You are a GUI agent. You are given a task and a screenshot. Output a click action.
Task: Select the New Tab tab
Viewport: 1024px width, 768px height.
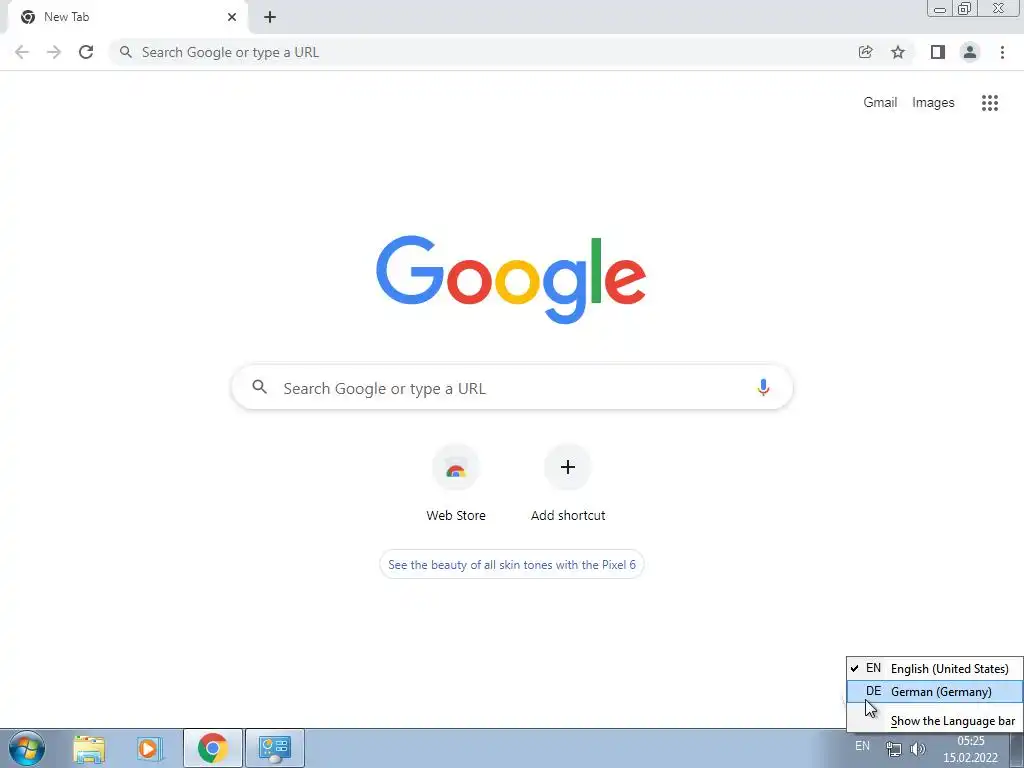click(127, 17)
